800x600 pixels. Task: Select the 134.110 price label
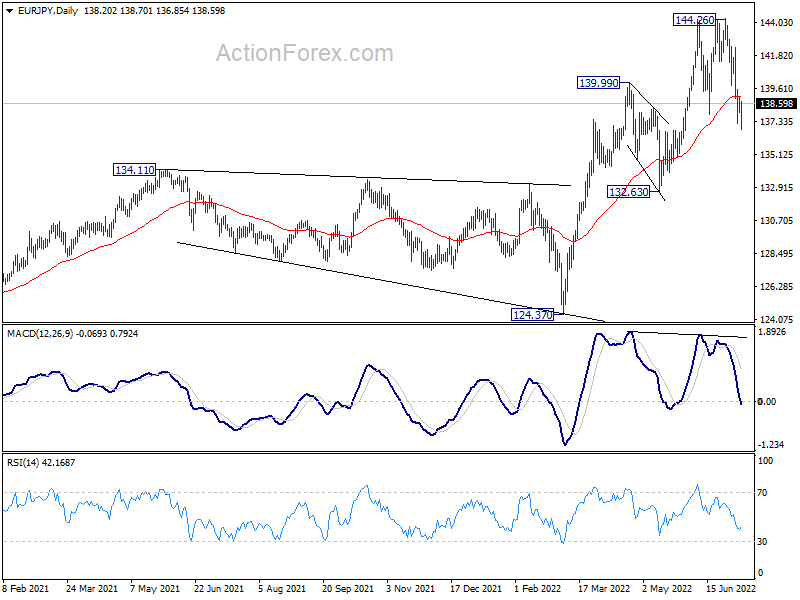pos(135,170)
